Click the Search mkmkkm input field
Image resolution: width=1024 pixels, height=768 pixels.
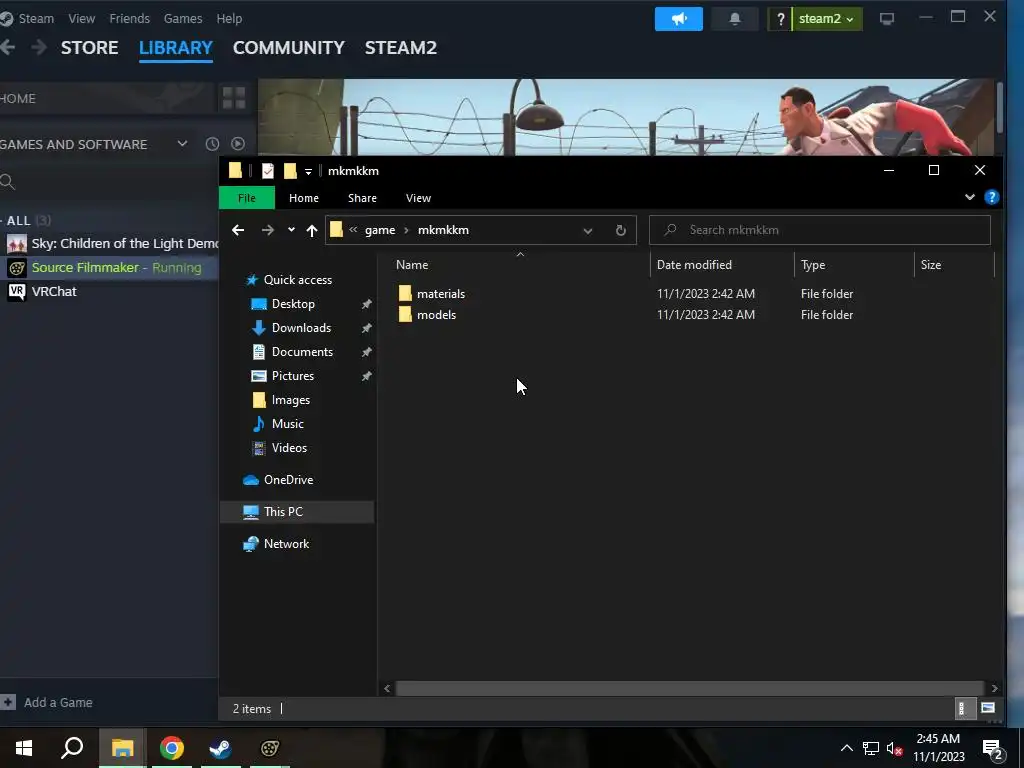[820, 230]
